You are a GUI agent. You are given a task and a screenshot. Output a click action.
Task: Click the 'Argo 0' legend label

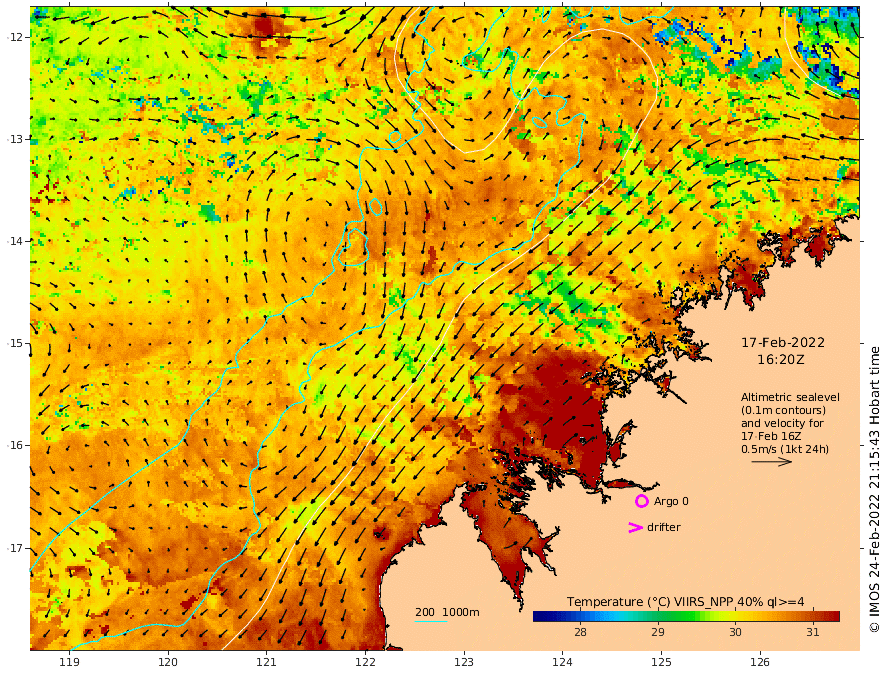pos(671,501)
